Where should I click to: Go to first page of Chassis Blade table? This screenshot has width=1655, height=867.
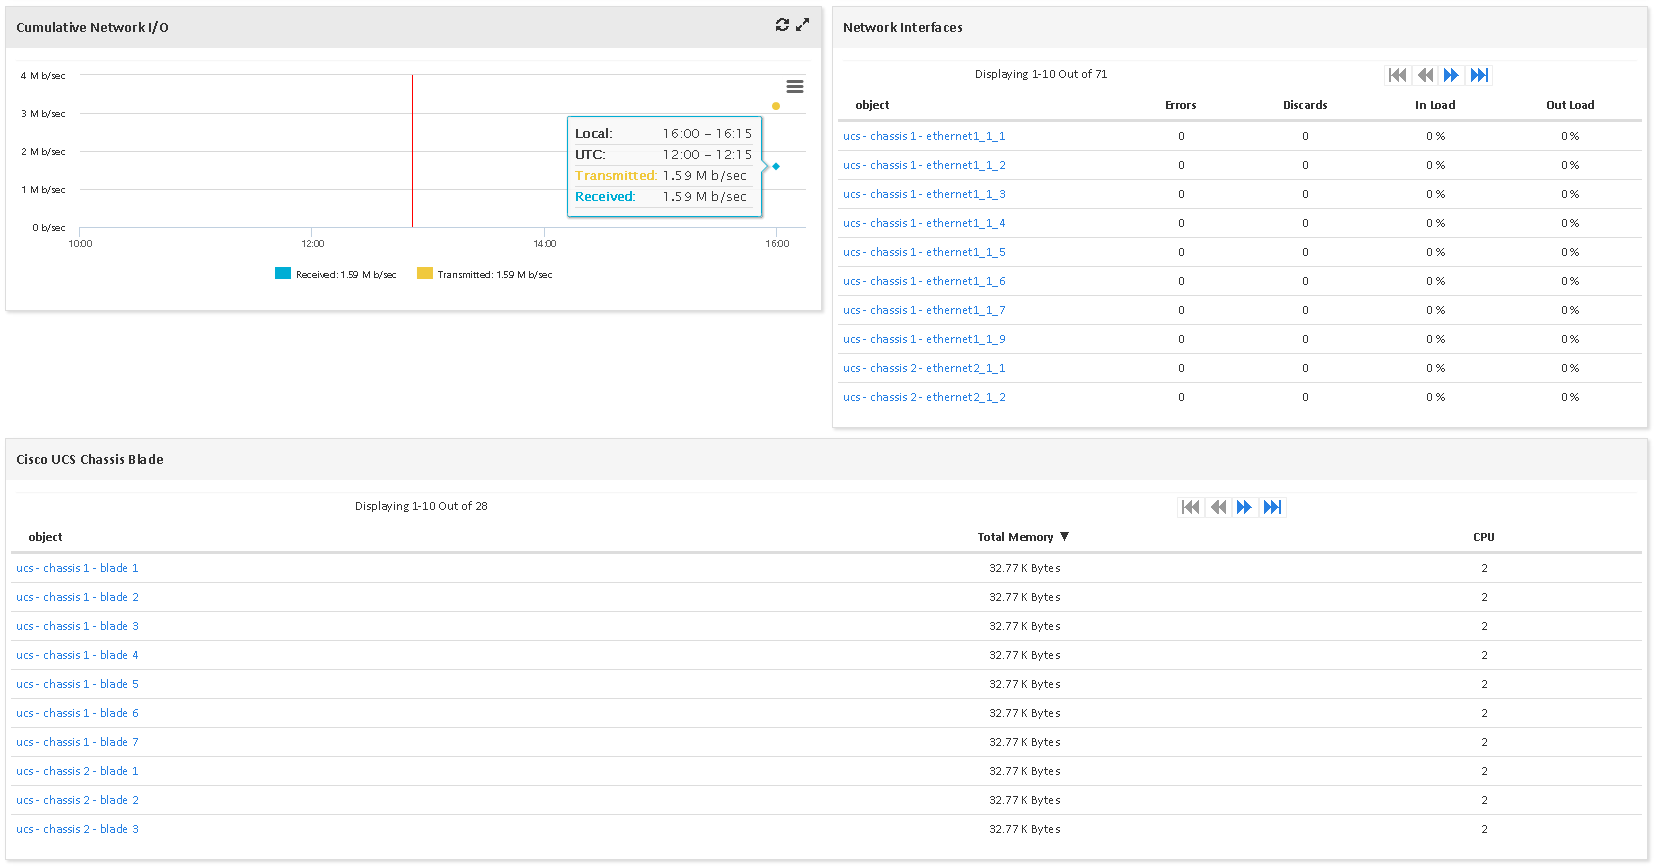(x=1190, y=507)
